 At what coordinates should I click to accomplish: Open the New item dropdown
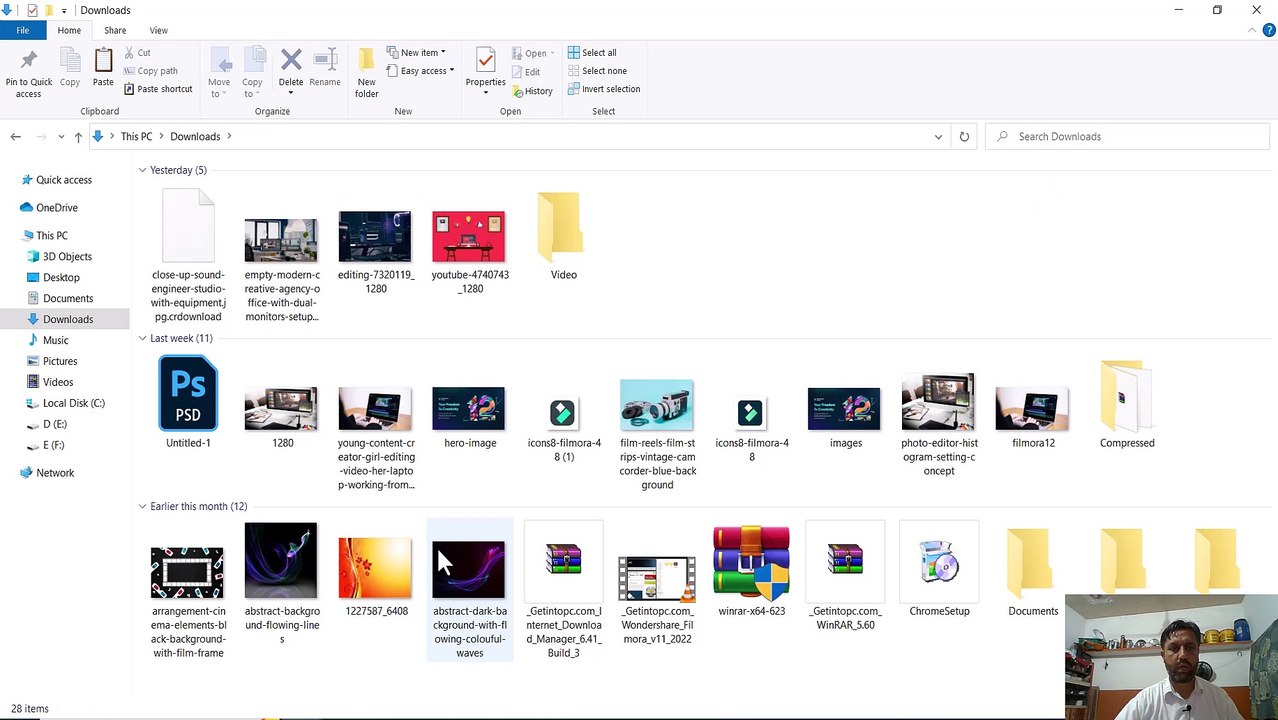[416, 53]
